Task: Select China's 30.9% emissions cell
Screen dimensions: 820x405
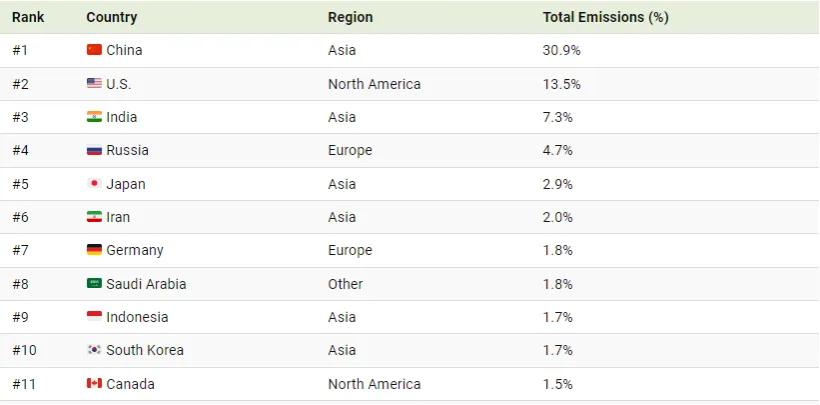Action: coord(562,50)
